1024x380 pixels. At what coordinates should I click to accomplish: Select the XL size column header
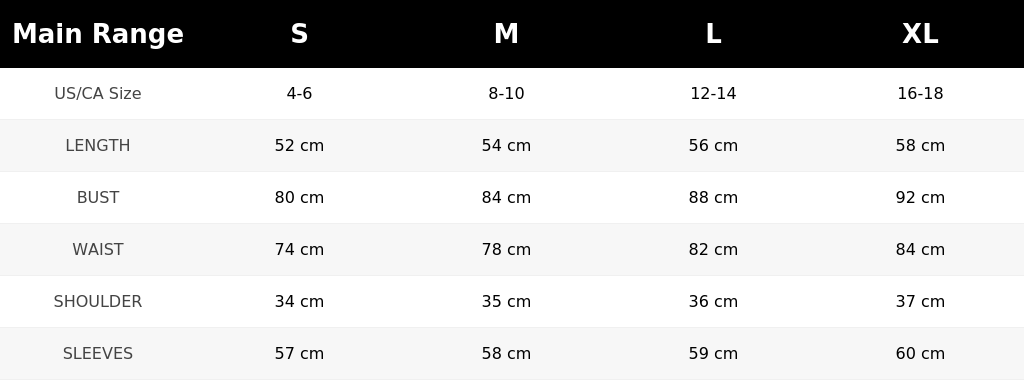pyautogui.click(x=920, y=34)
